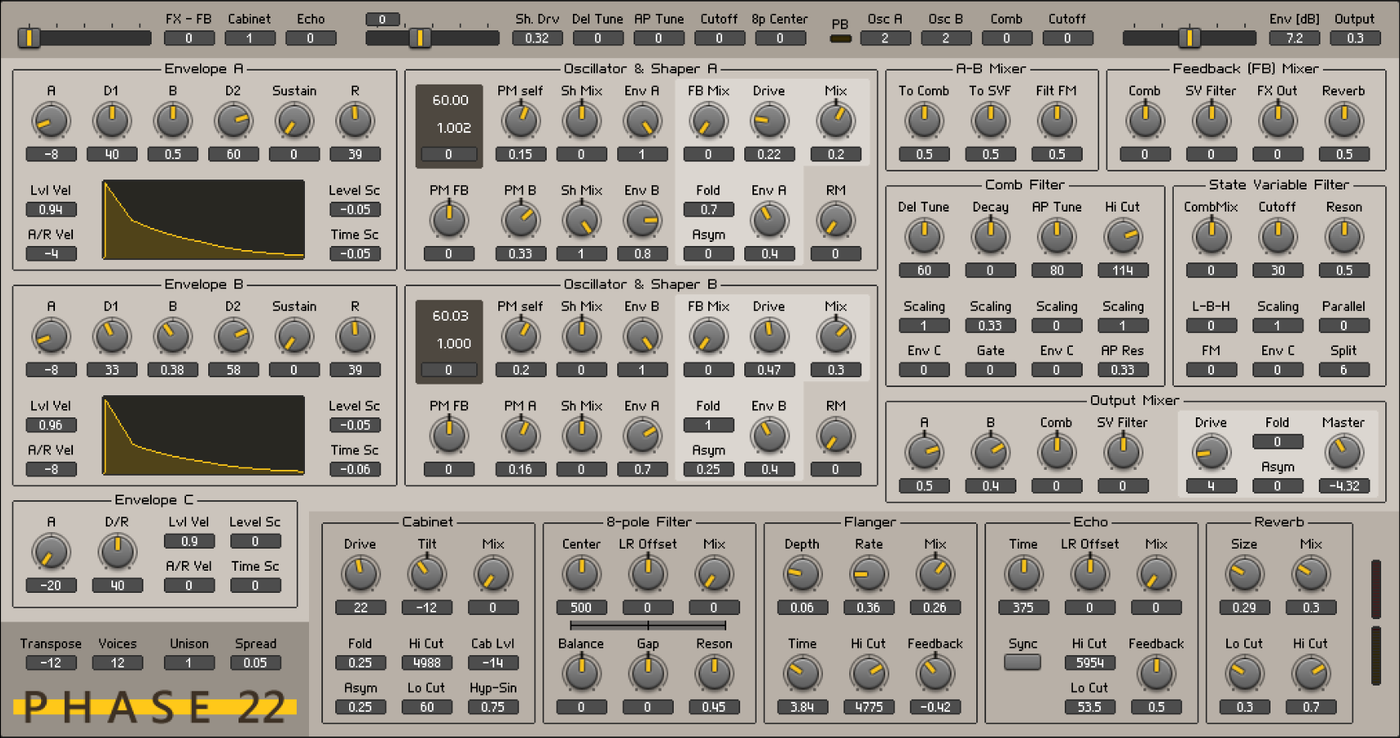Viewport: 1400px width, 738px height.
Task: Select the Oscillator B pitch value 60.03
Action: click(x=450, y=316)
